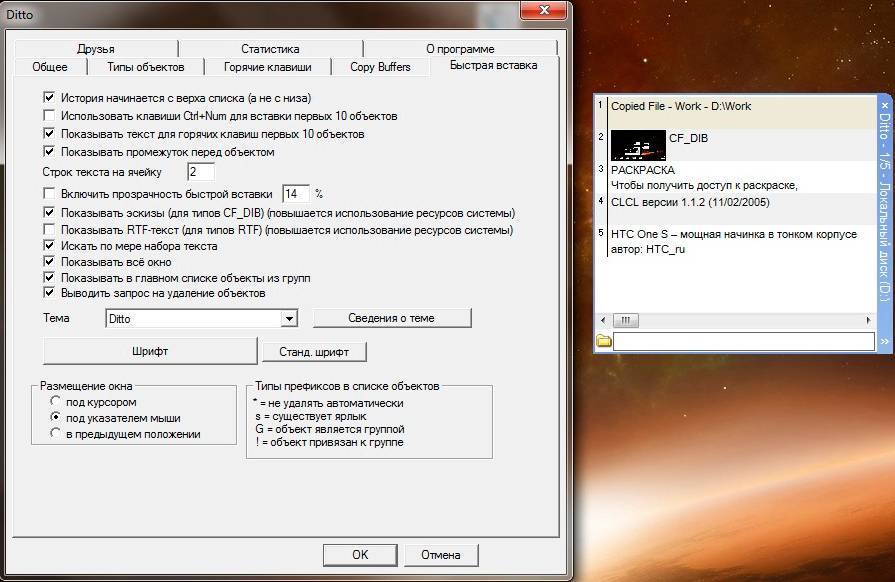Open the groups folder icon in Ditto
Image resolution: width=895 pixels, height=582 pixels.
click(x=604, y=341)
